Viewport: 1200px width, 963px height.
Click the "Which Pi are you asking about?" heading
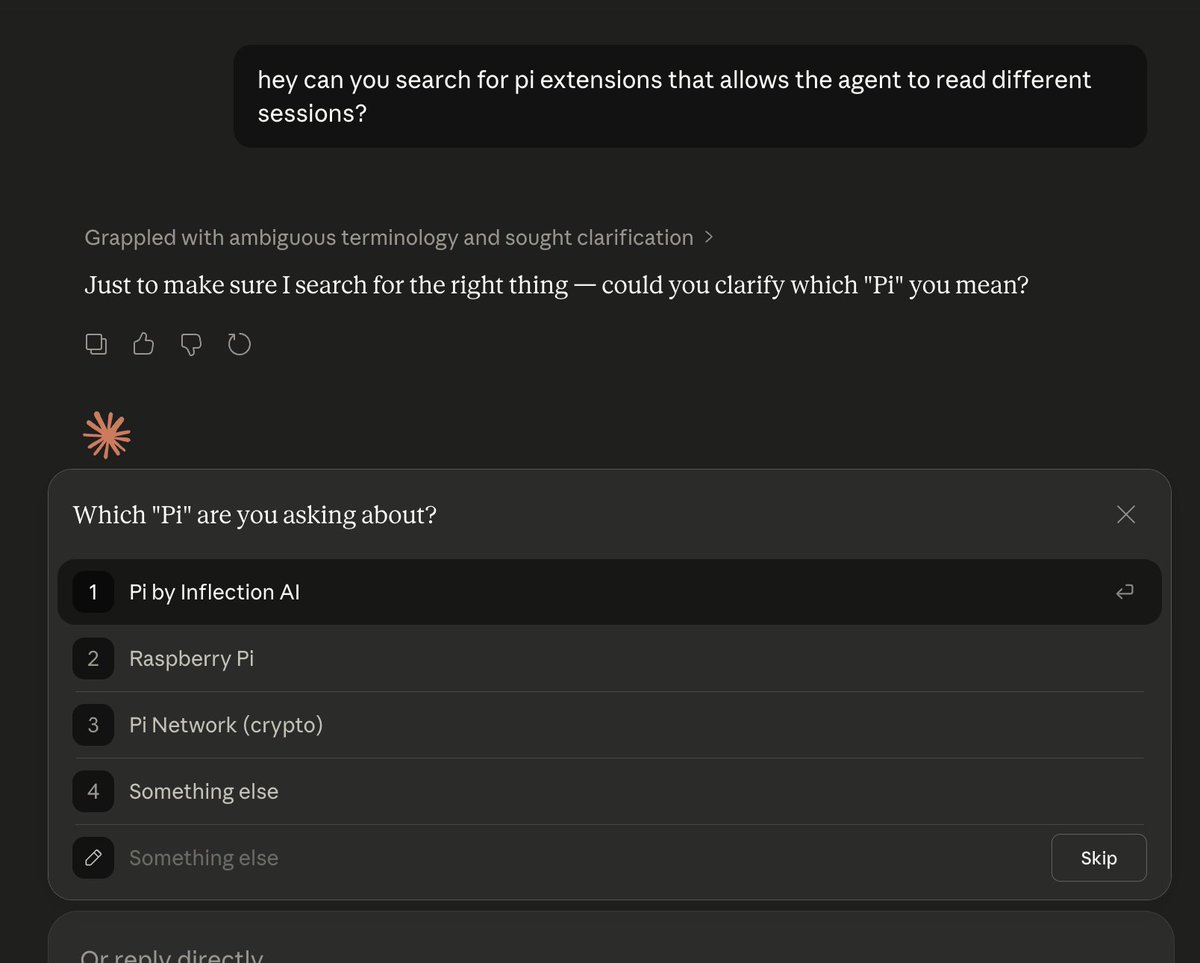(x=255, y=515)
